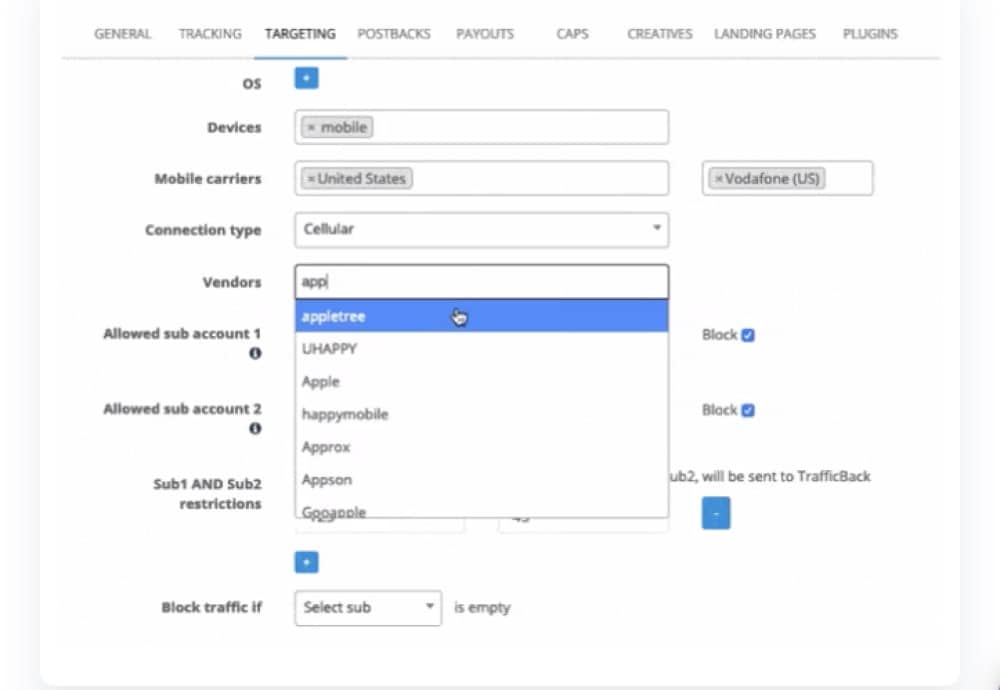Toggle Block checkbox for sub account 2
Image resolution: width=1000 pixels, height=690 pixels.
[748, 410]
